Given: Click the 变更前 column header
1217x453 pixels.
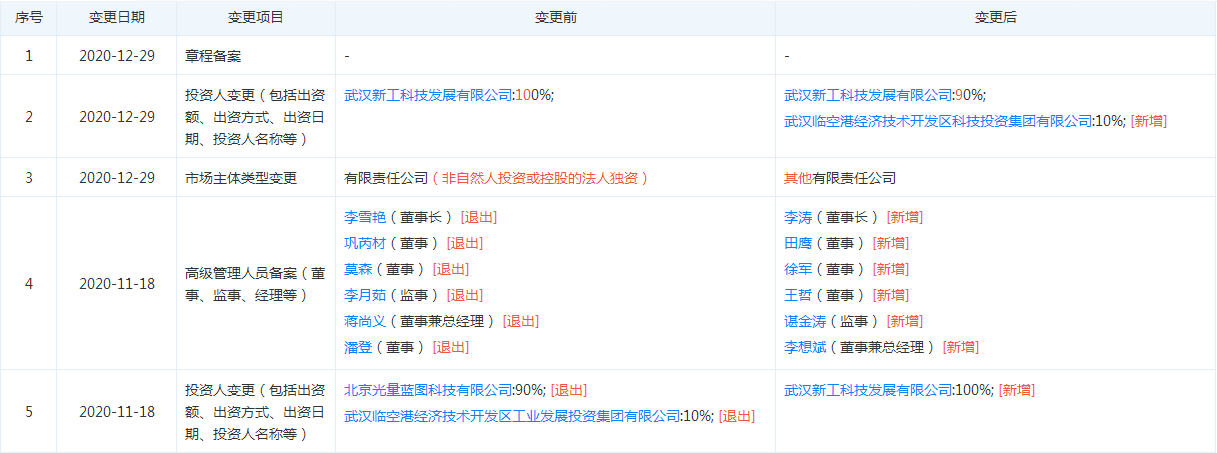Looking at the screenshot, I should click(556, 18).
